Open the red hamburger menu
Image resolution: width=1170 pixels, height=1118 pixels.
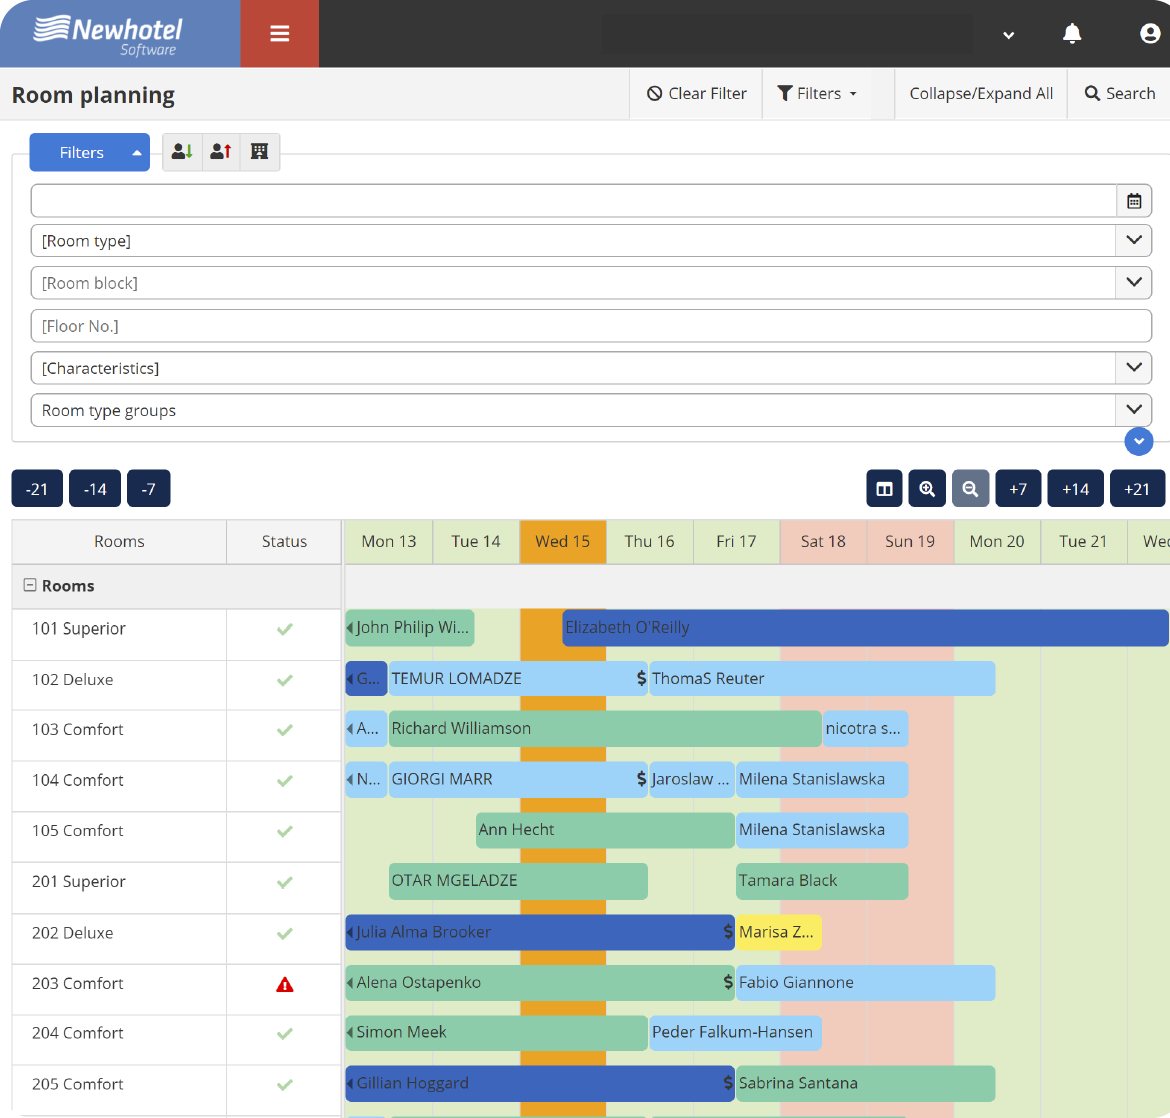click(x=280, y=34)
